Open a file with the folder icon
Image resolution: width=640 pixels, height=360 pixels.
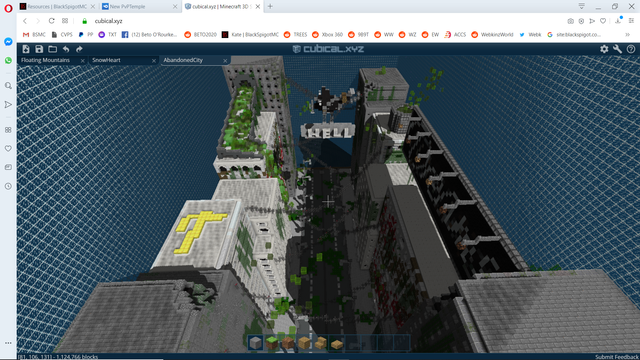[x=52, y=49]
